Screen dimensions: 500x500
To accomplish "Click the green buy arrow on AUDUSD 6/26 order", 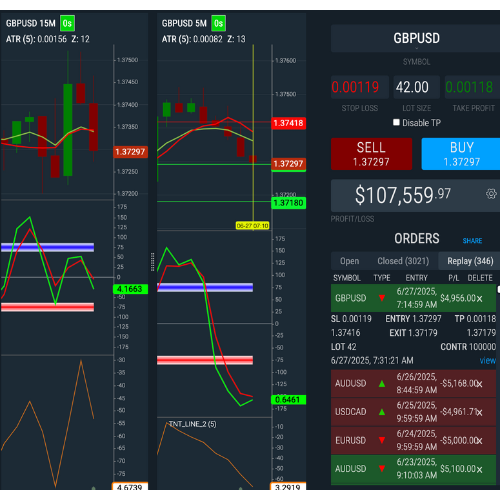I will pos(382,384).
